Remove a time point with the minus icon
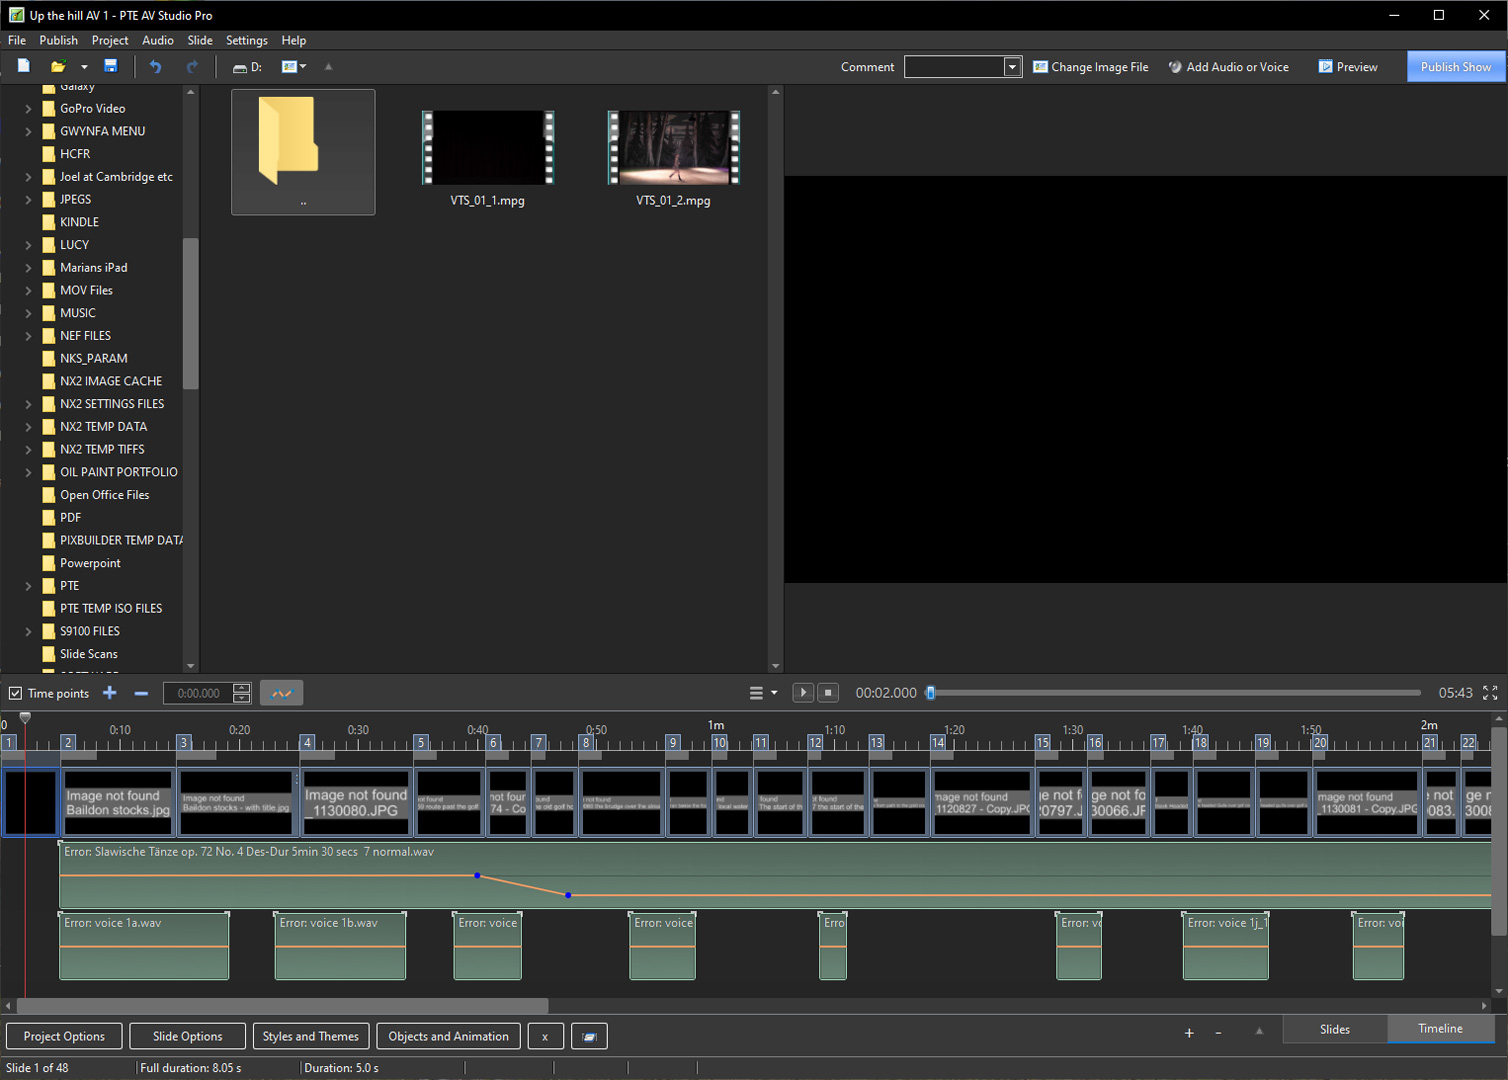 coord(141,693)
